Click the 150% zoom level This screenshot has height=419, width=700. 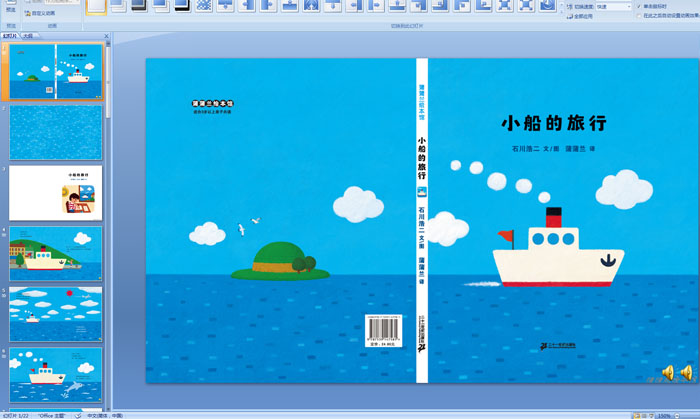click(664, 416)
